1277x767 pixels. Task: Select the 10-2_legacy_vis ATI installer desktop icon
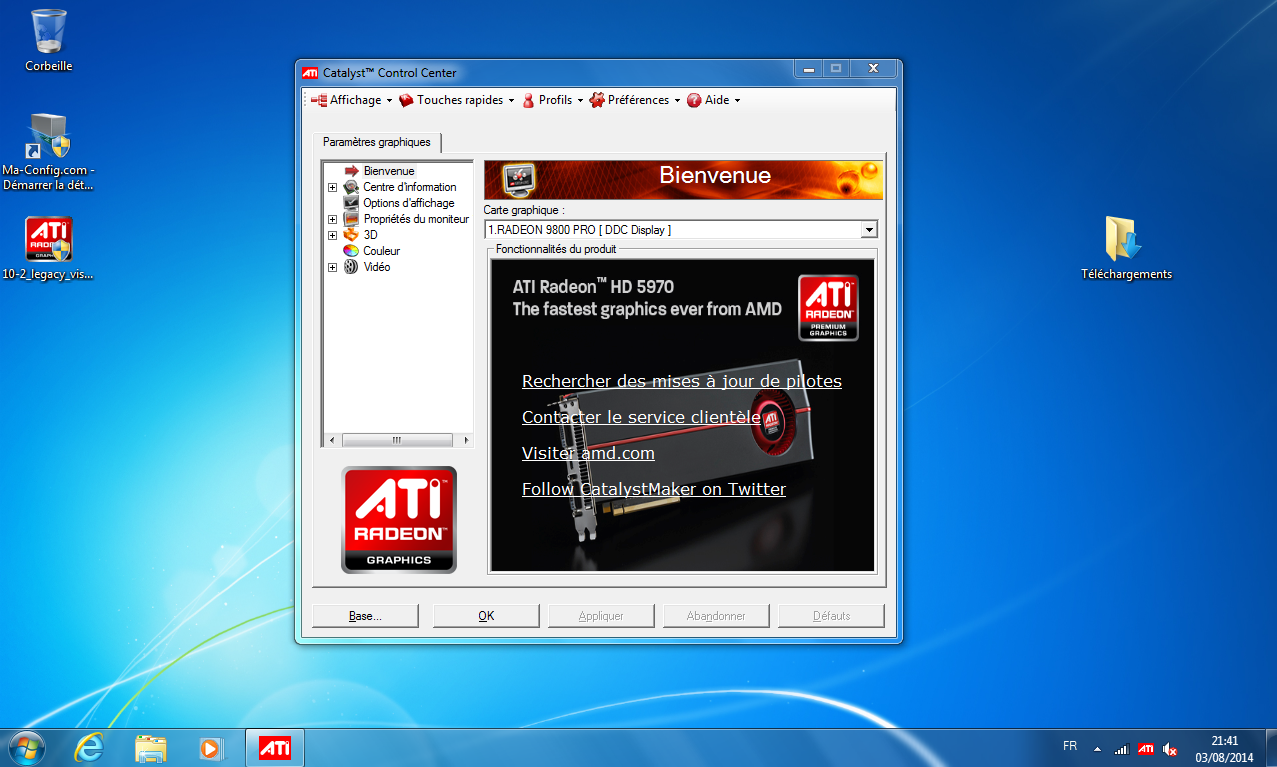click(x=49, y=248)
